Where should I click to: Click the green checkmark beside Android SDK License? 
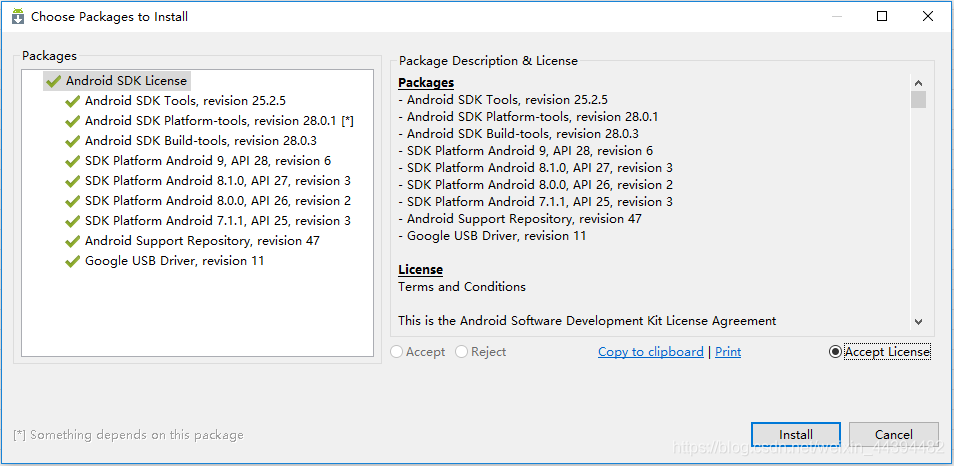click(x=53, y=81)
